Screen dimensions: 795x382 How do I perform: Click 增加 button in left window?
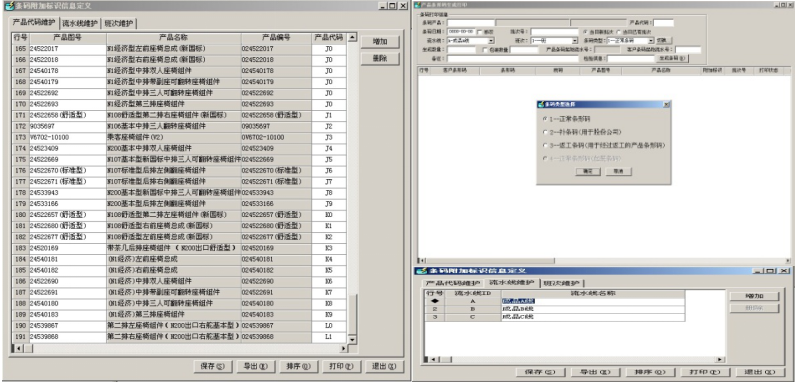point(380,42)
